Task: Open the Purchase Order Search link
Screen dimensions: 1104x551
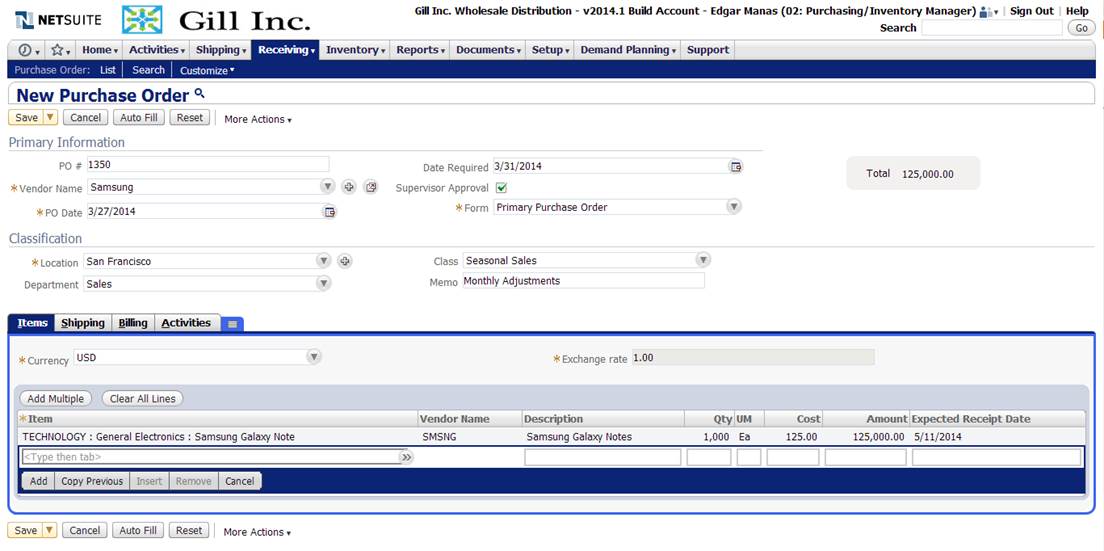Action: point(148,70)
